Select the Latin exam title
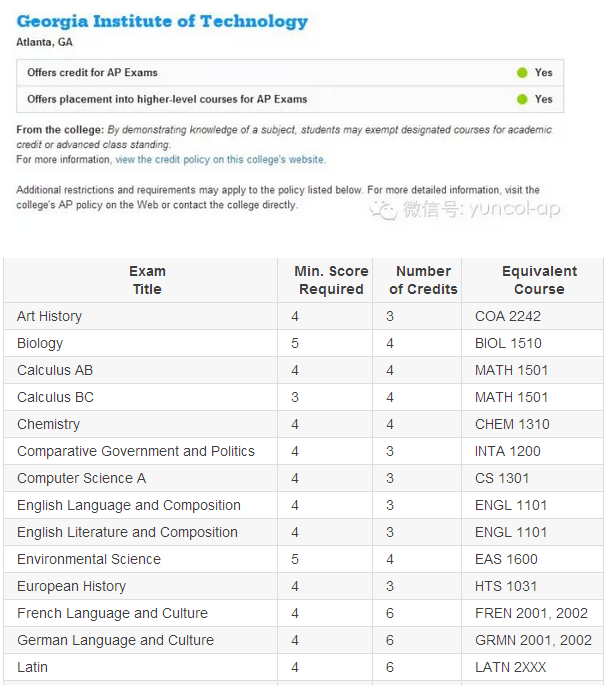This screenshot has height=685, width=608. coord(32,667)
